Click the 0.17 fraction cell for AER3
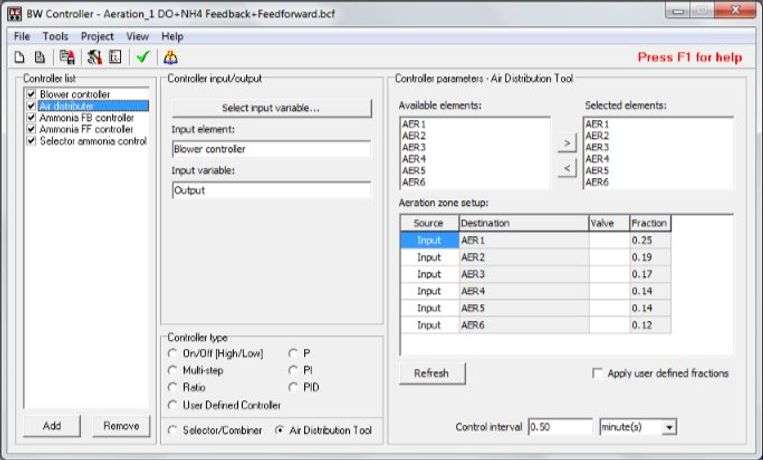The image size is (763, 460). 650,274
